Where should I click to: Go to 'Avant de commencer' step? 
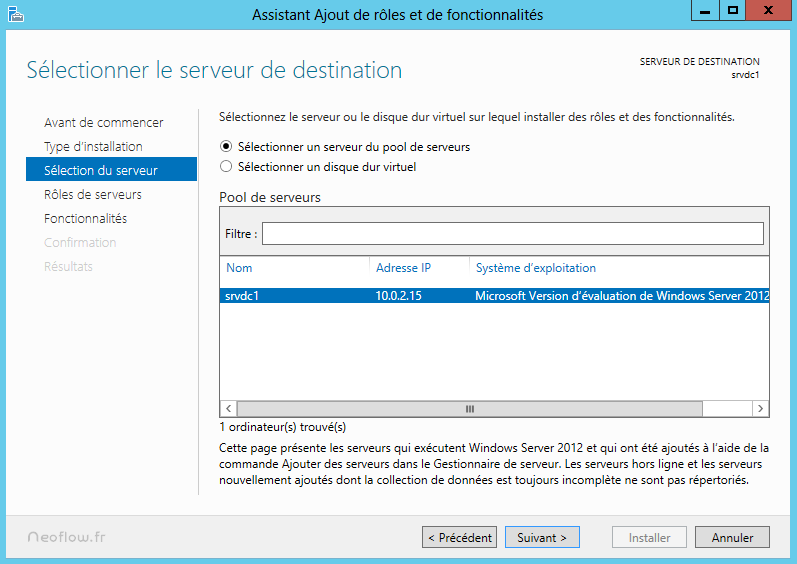tap(103, 123)
